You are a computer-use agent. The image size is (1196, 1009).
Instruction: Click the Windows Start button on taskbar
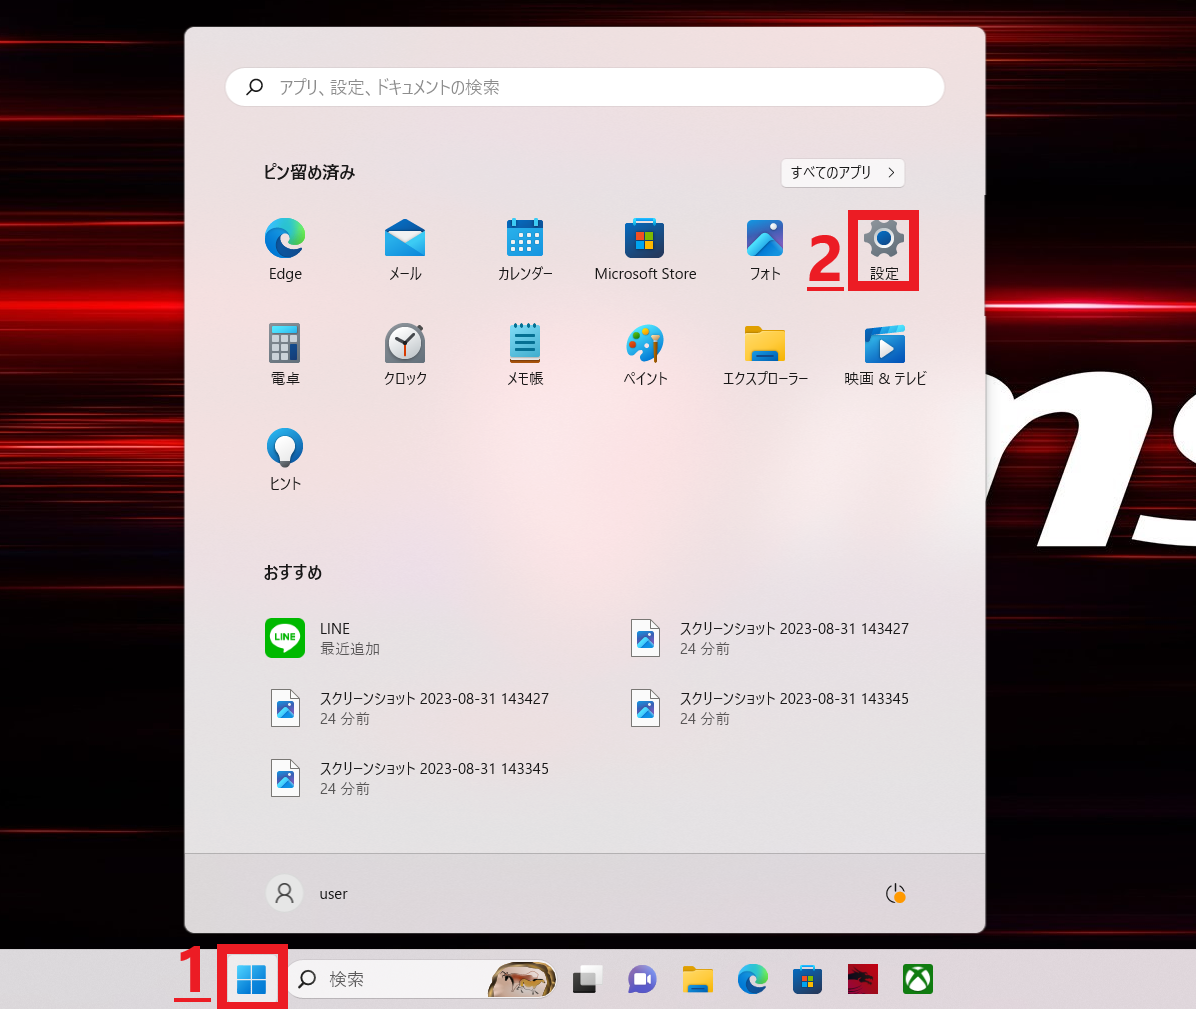click(252, 979)
